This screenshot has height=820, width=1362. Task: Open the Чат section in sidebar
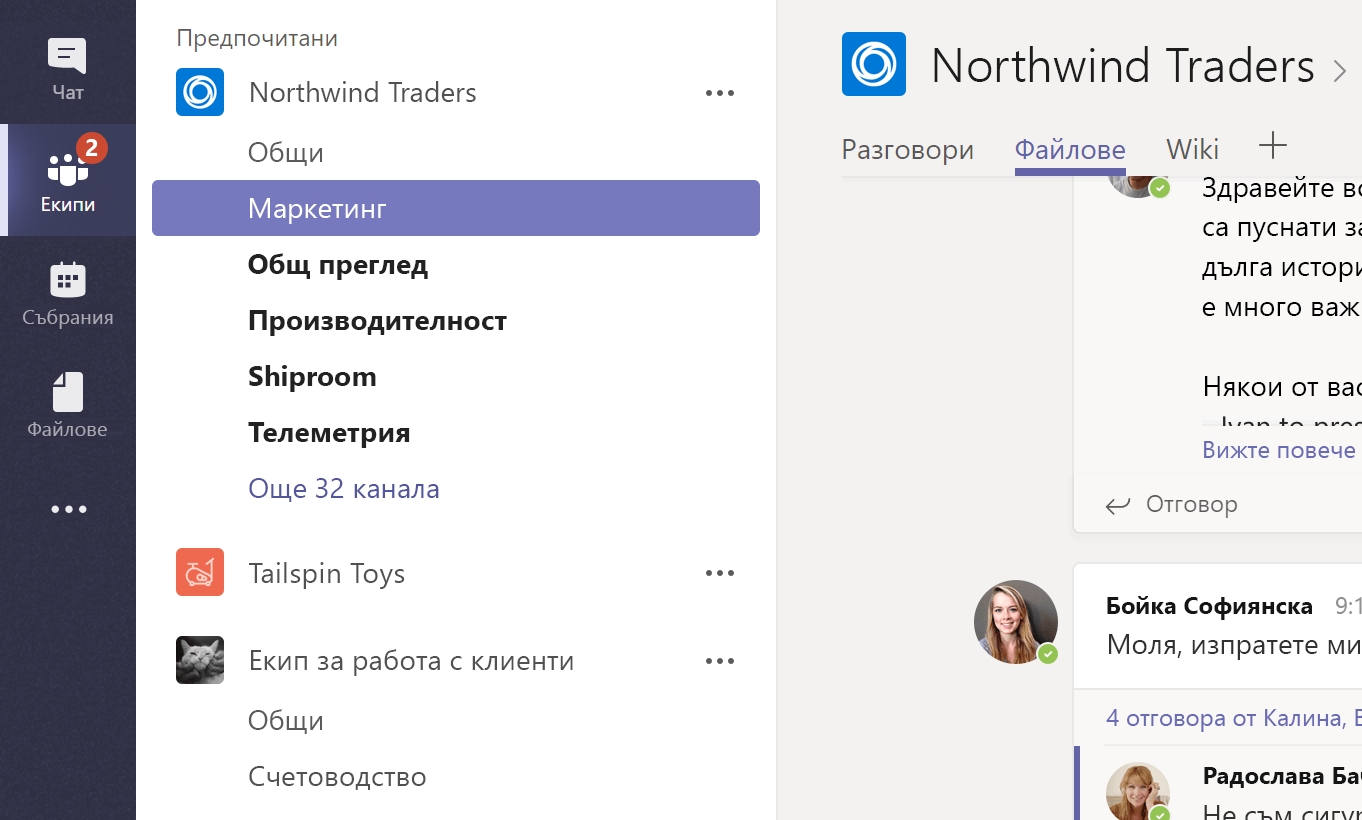point(67,69)
